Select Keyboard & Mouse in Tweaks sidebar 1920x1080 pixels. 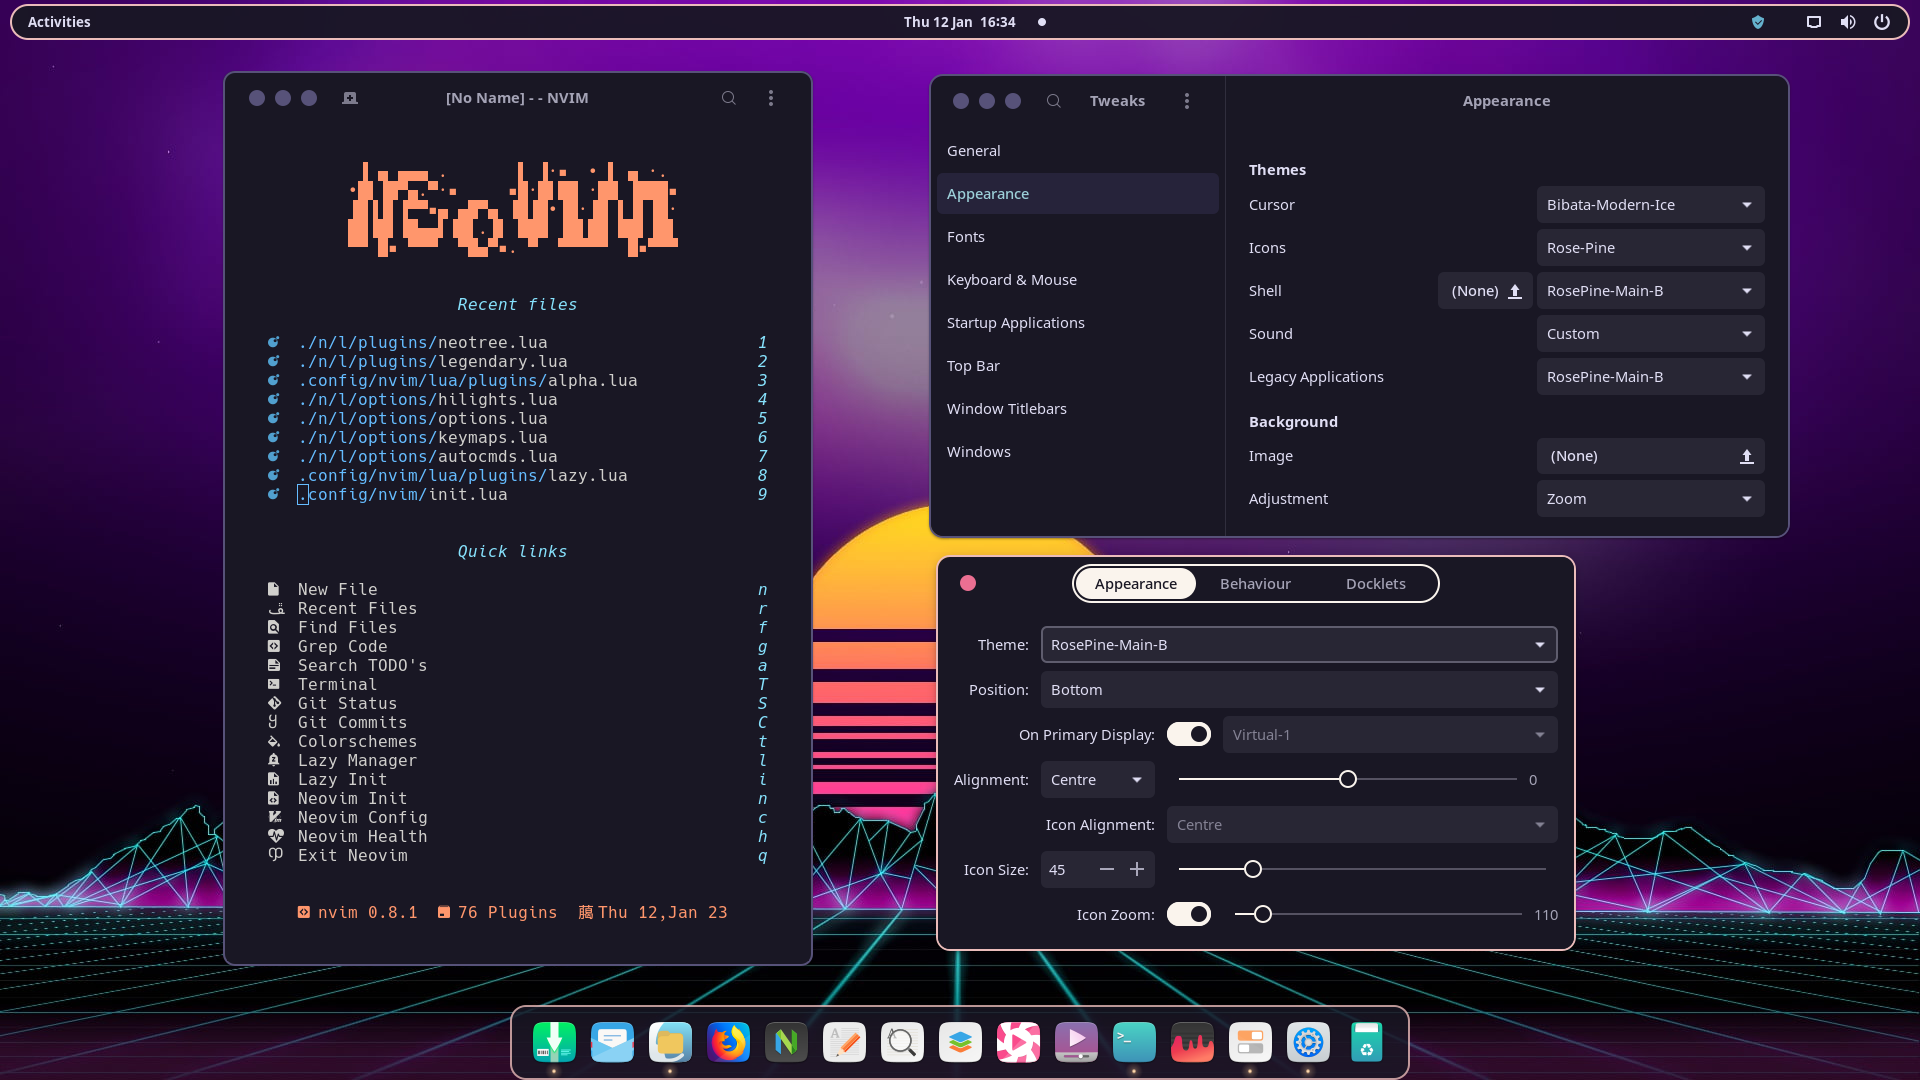pos(1077,280)
